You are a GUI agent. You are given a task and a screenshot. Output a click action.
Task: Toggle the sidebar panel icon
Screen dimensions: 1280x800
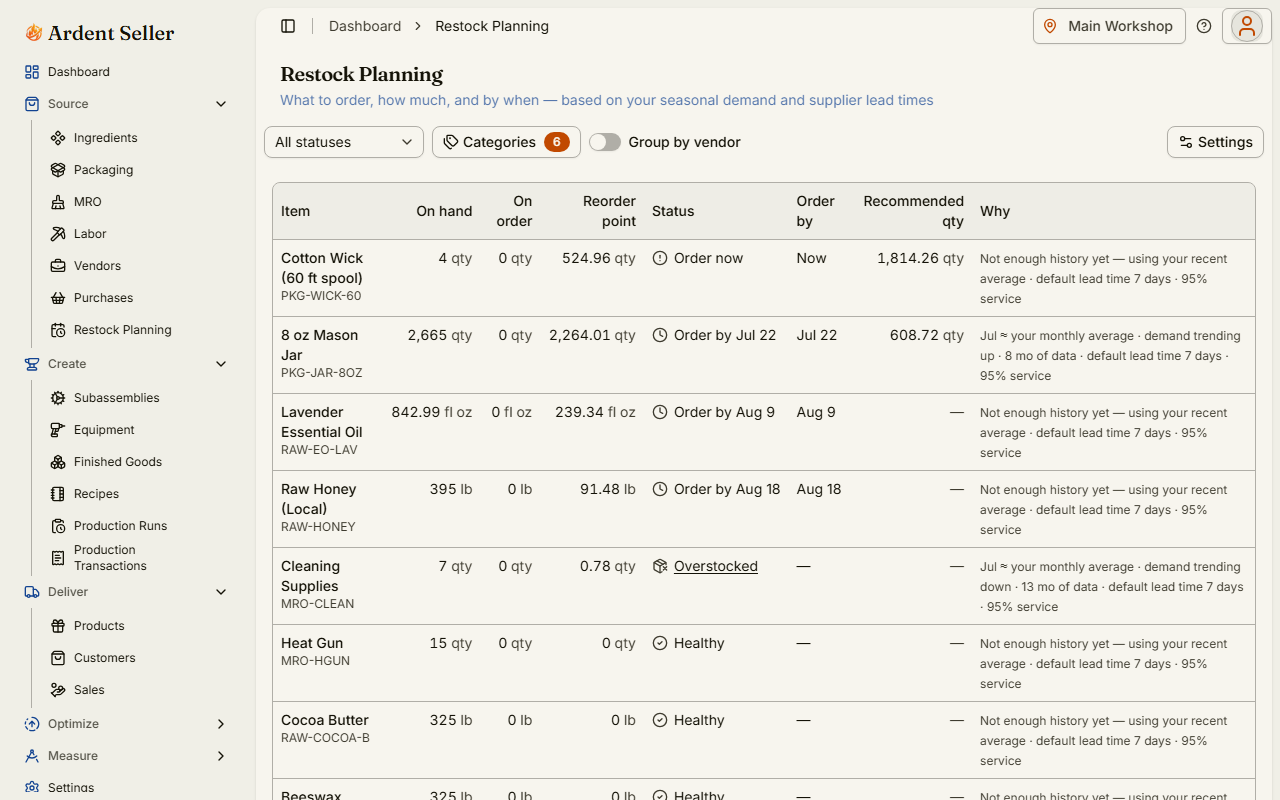click(288, 26)
